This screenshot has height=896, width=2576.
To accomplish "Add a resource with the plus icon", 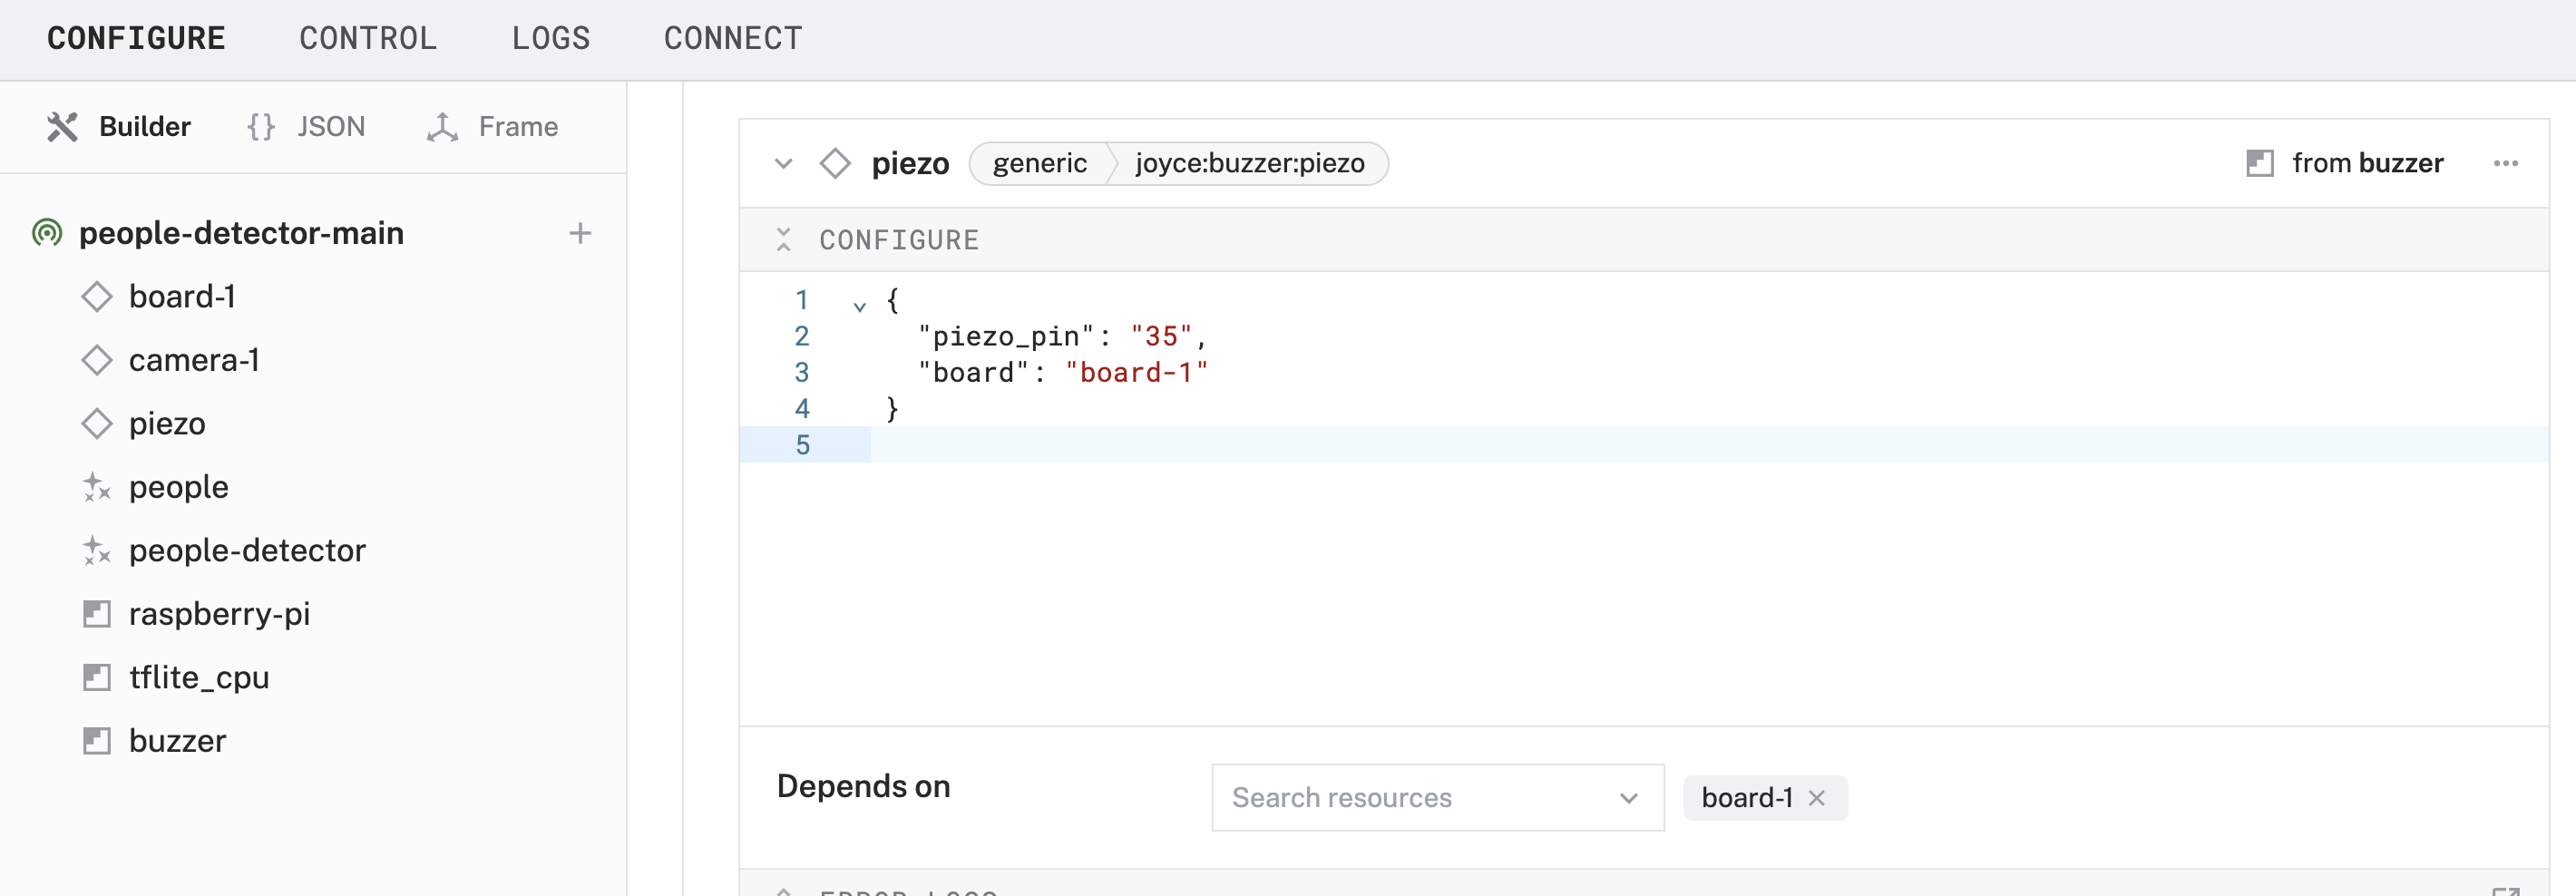I will click(580, 233).
